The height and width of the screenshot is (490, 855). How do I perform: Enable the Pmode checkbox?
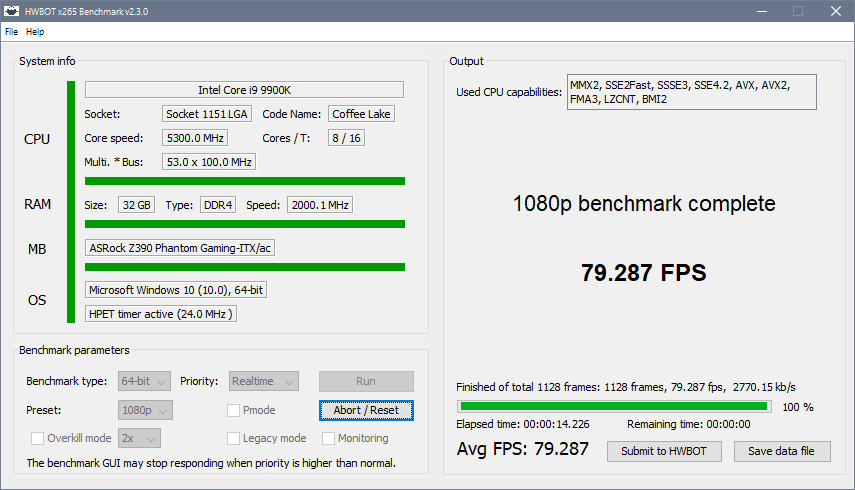click(x=233, y=410)
